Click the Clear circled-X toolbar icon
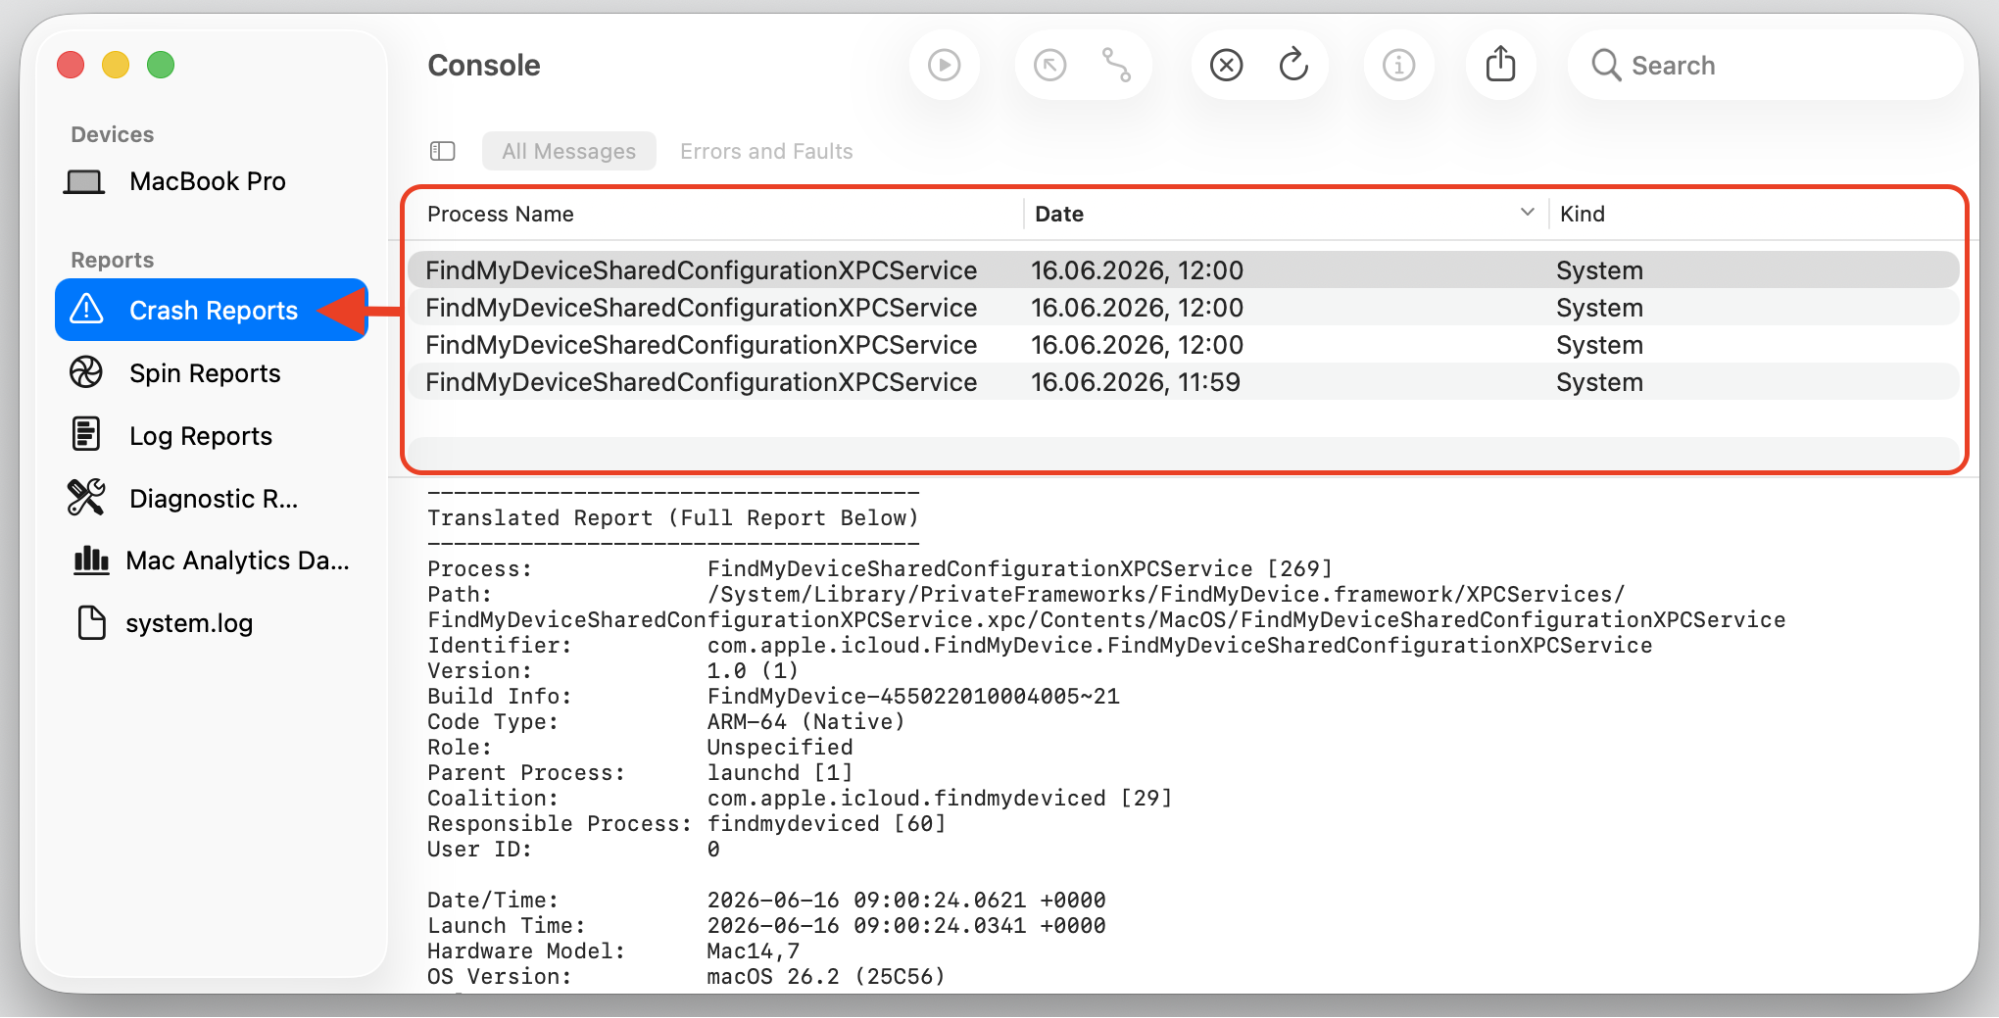Viewport: 1999px width, 1018px height. (1226, 65)
